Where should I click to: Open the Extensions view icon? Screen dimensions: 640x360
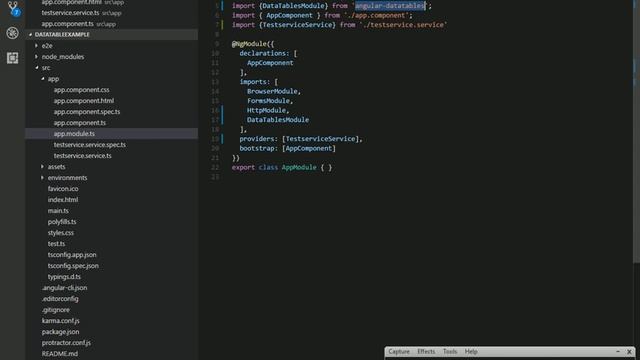coord(12,58)
